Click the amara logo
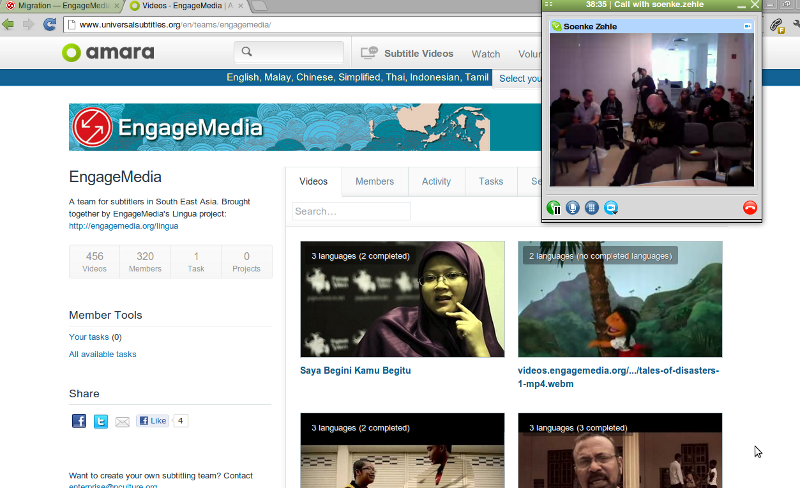 pyautogui.click(x=108, y=53)
